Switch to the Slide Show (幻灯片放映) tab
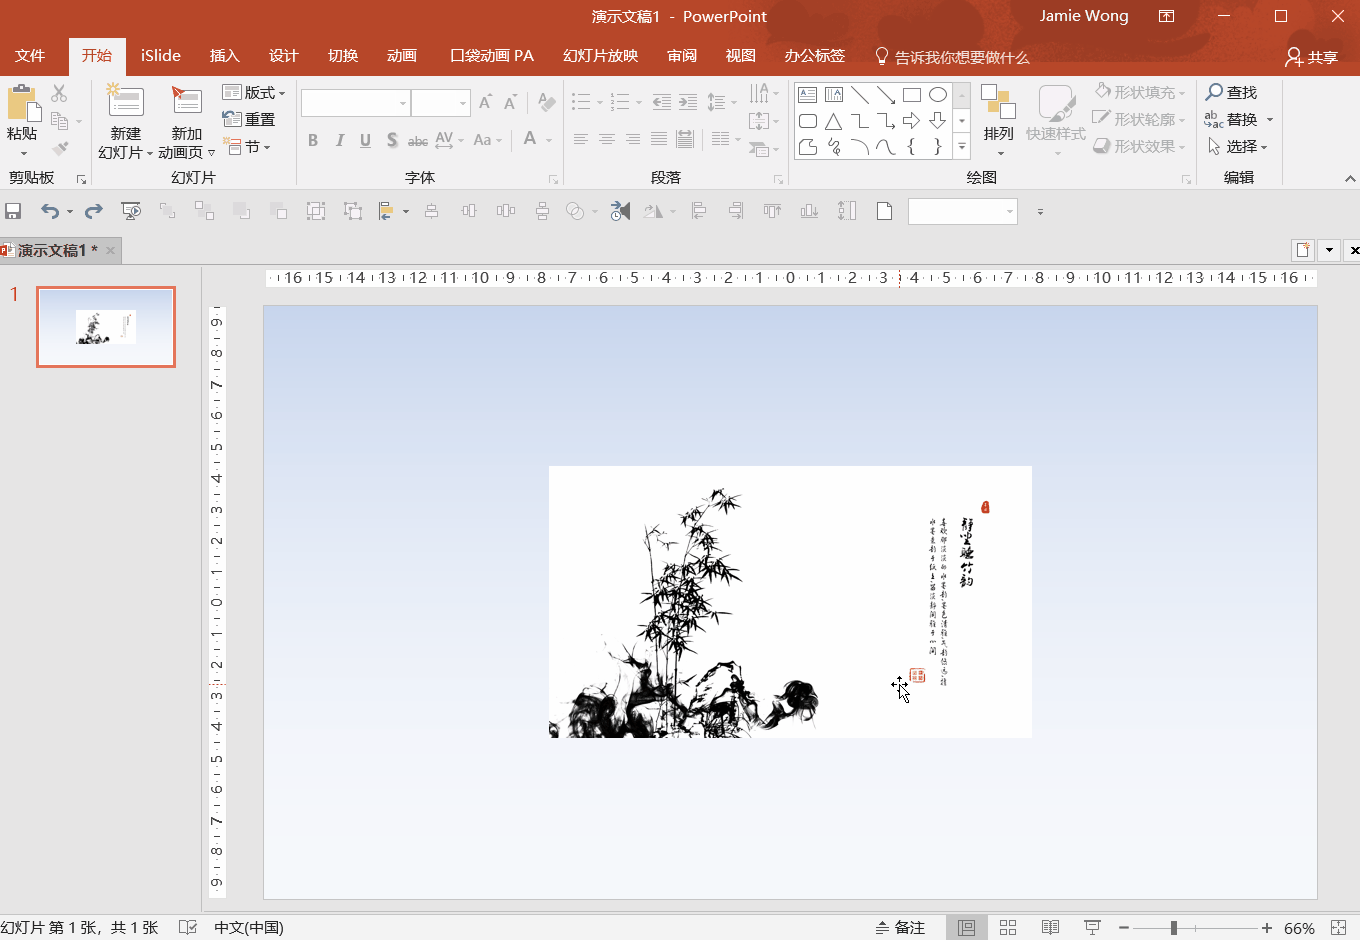1360x940 pixels. [x=600, y=56]
